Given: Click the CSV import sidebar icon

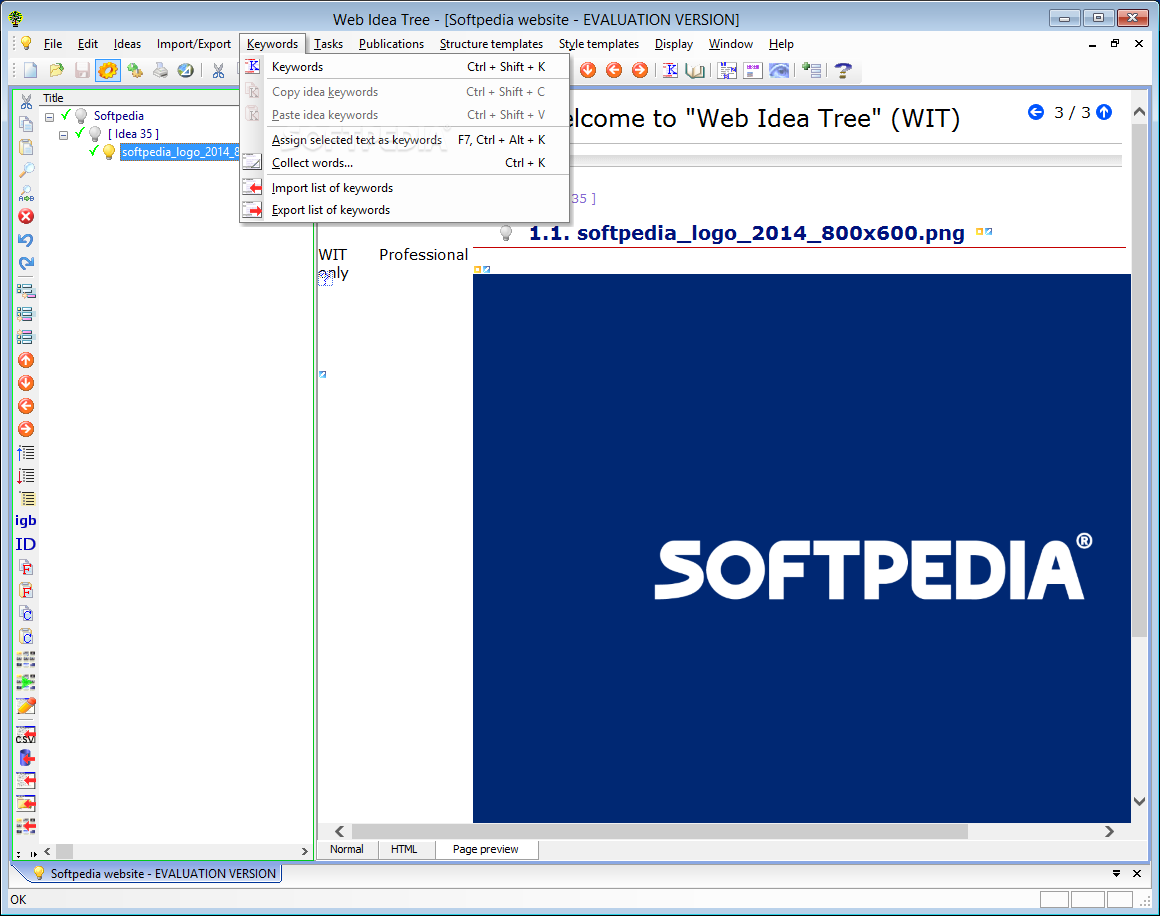Looking at the screenshot, I should [x=26, y=735].
